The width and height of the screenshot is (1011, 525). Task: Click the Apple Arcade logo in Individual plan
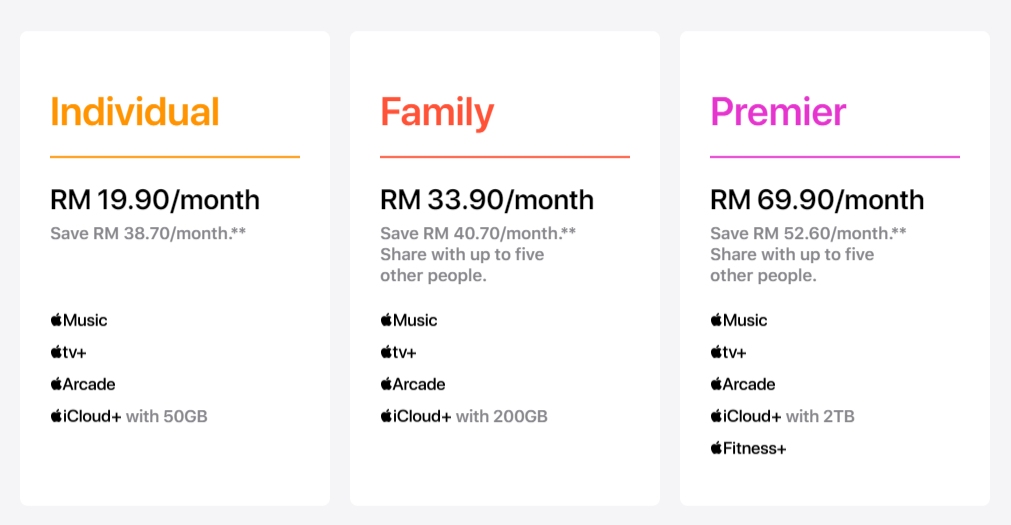83,384
